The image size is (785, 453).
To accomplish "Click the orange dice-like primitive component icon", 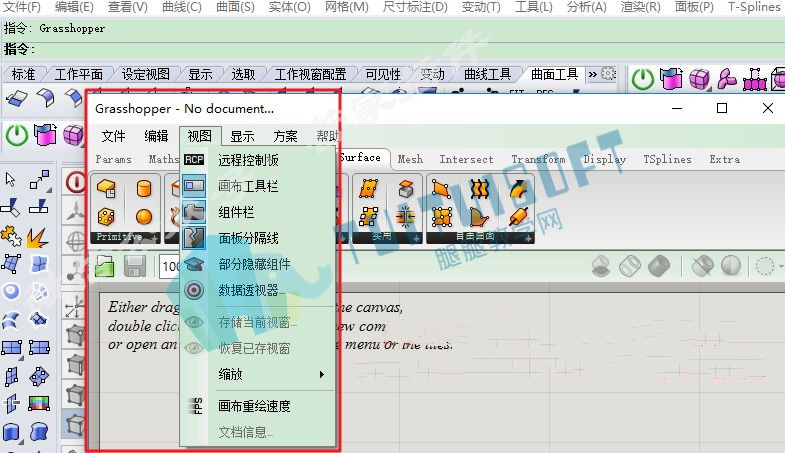I will click(106, 217).
